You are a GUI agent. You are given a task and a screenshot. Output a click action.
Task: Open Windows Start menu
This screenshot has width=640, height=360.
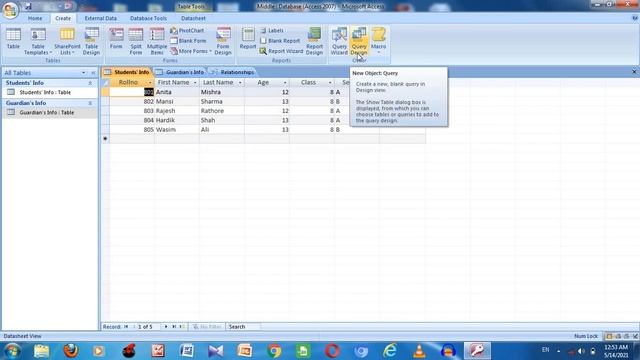pos(12,351)
